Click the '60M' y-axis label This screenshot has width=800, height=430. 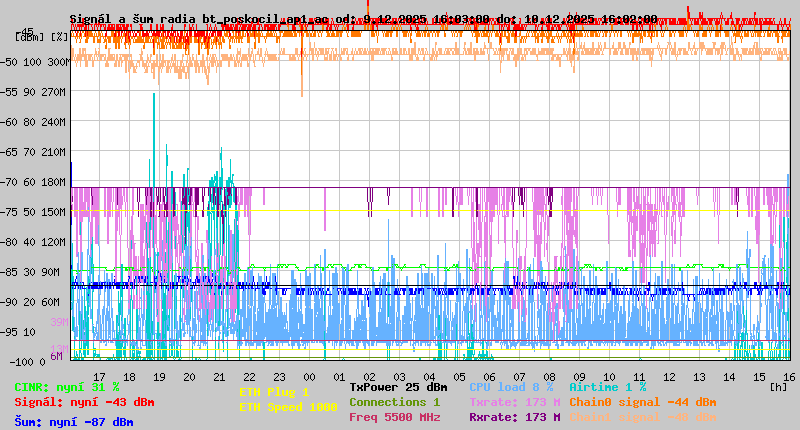tap(51, 302)
